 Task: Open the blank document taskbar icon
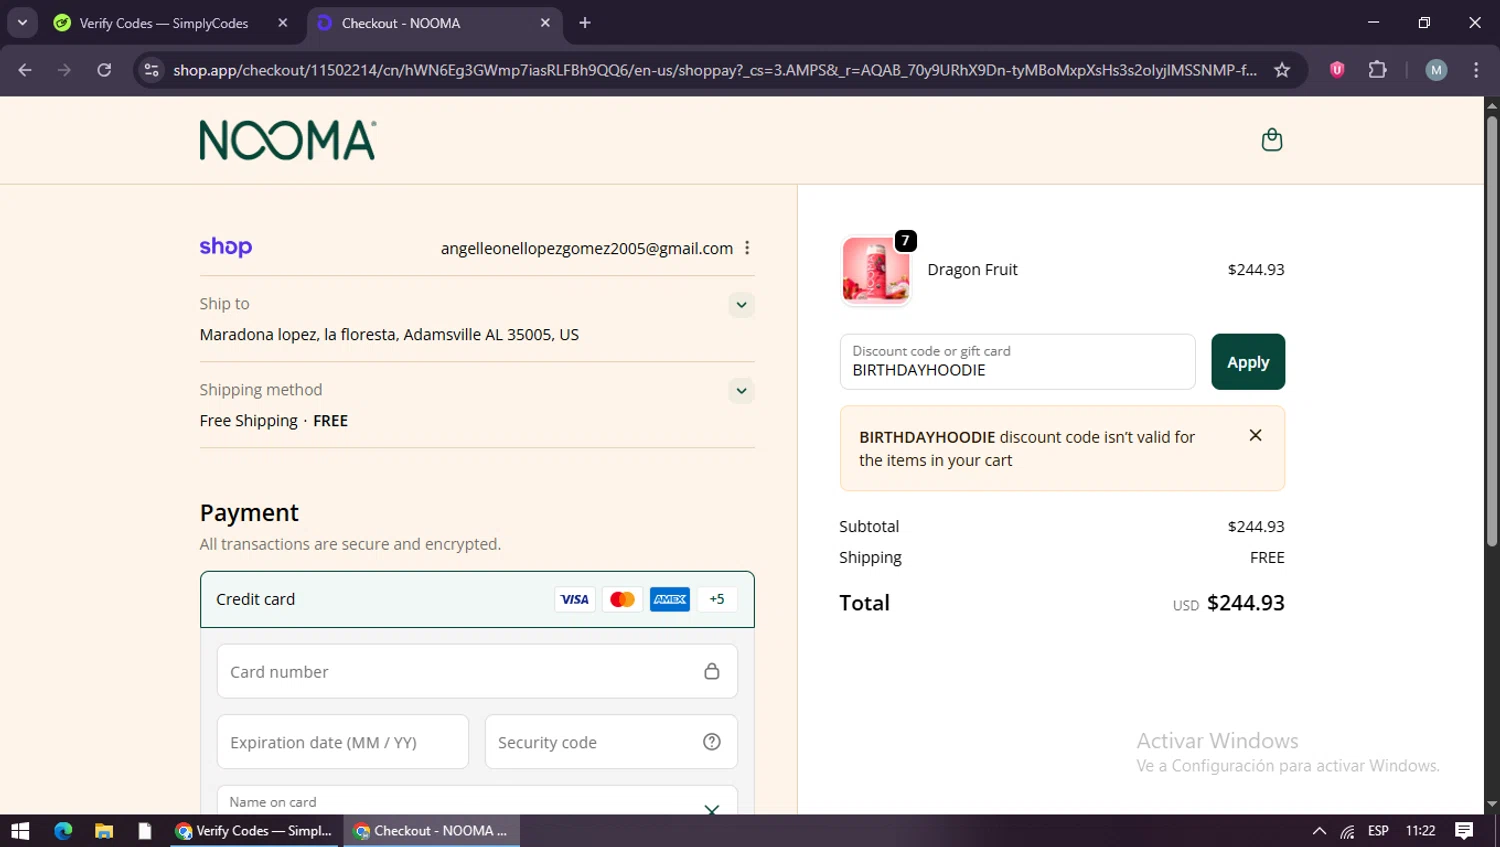pyautogui.click(x=145, y=831)
